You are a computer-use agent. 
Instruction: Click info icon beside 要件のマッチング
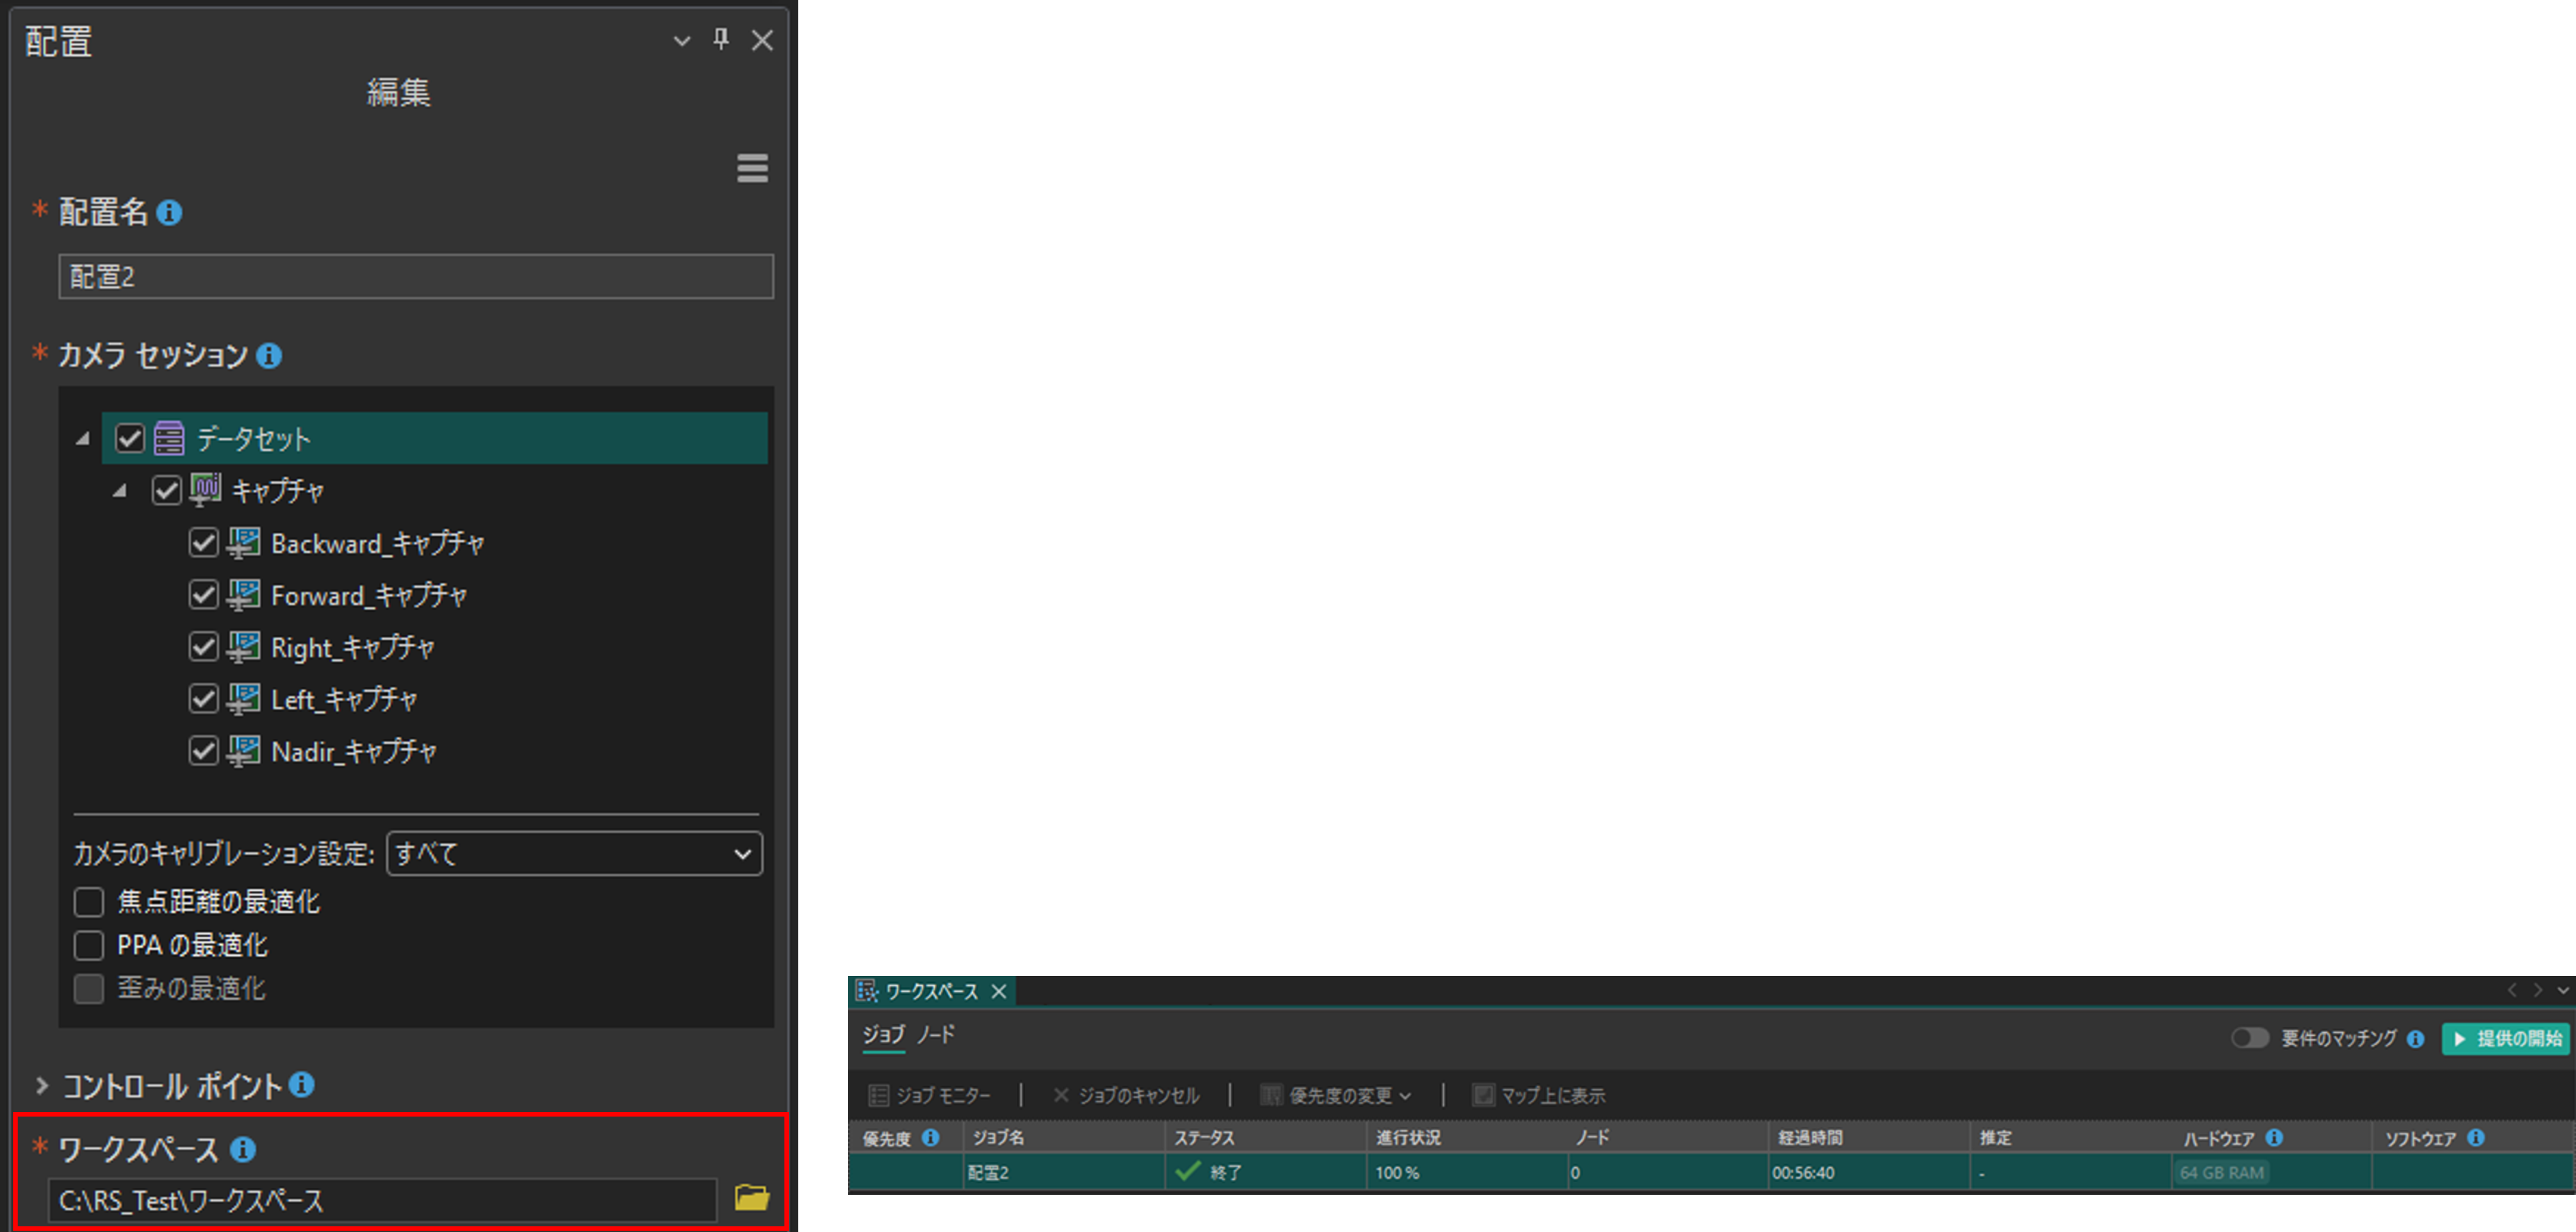pyautogui.click(x=2415, y=1039)
